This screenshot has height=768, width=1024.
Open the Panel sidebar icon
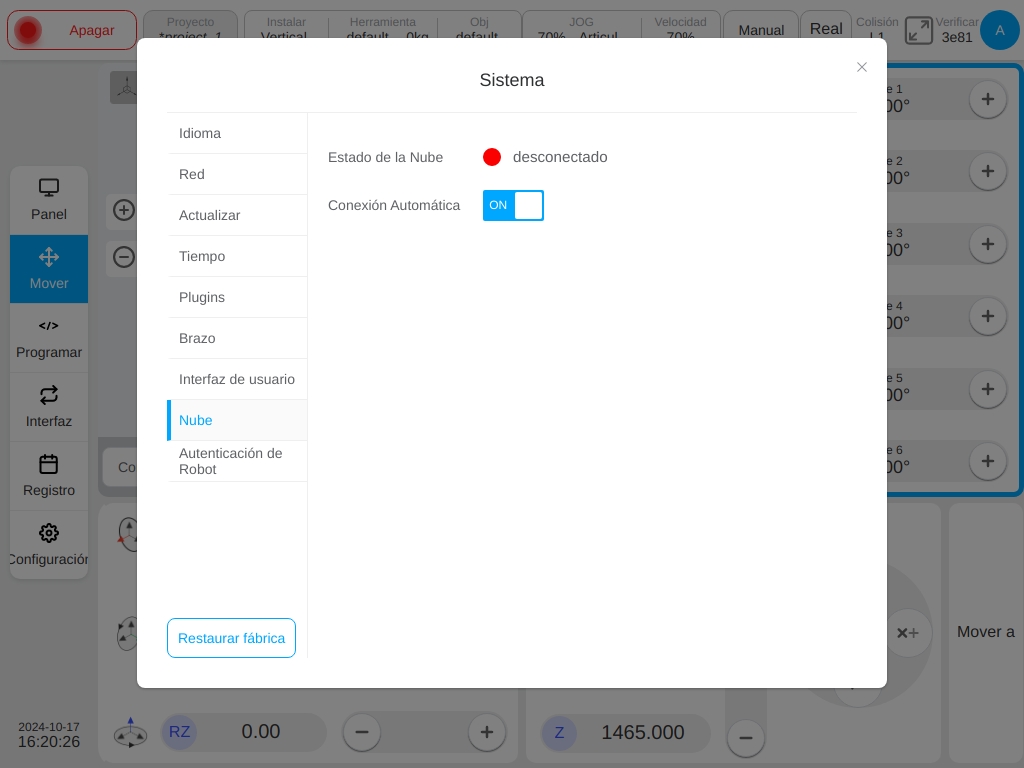click(x=49, y=200)
